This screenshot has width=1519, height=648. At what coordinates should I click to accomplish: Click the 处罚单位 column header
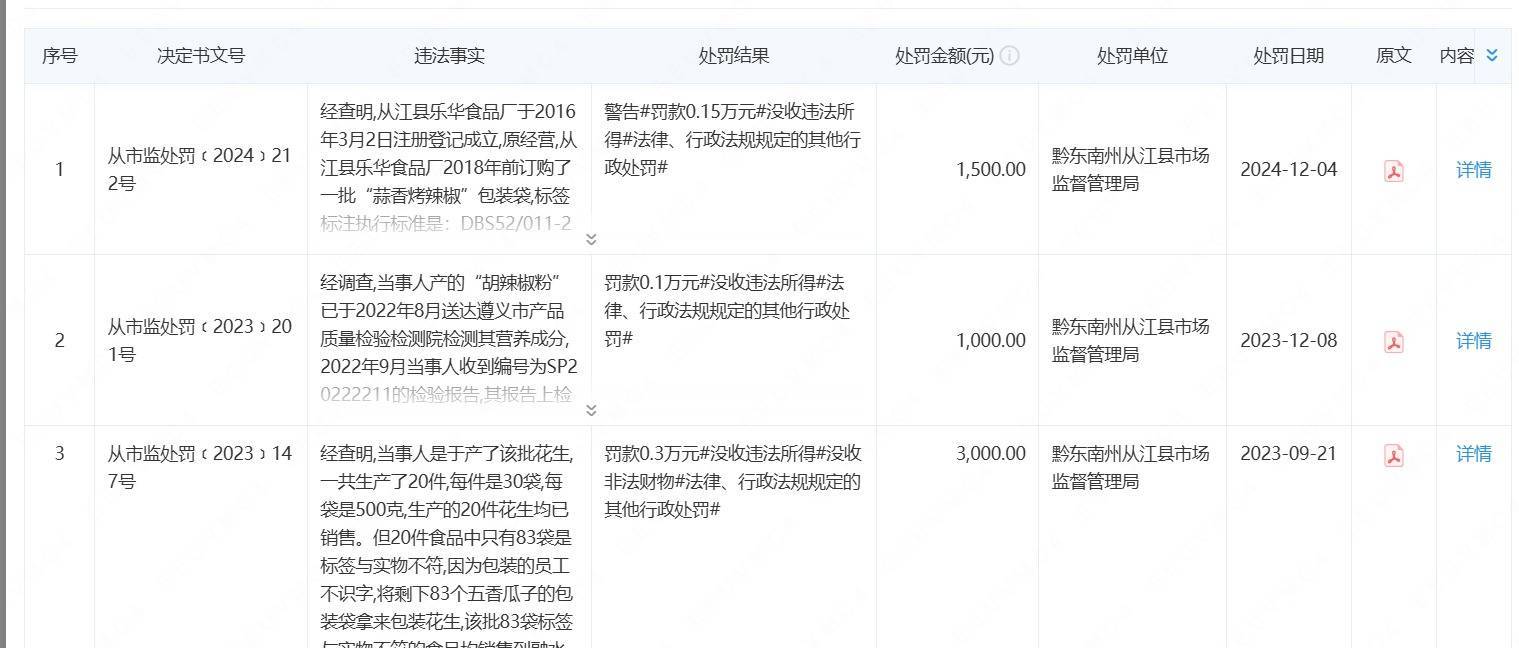point(1132,56)
